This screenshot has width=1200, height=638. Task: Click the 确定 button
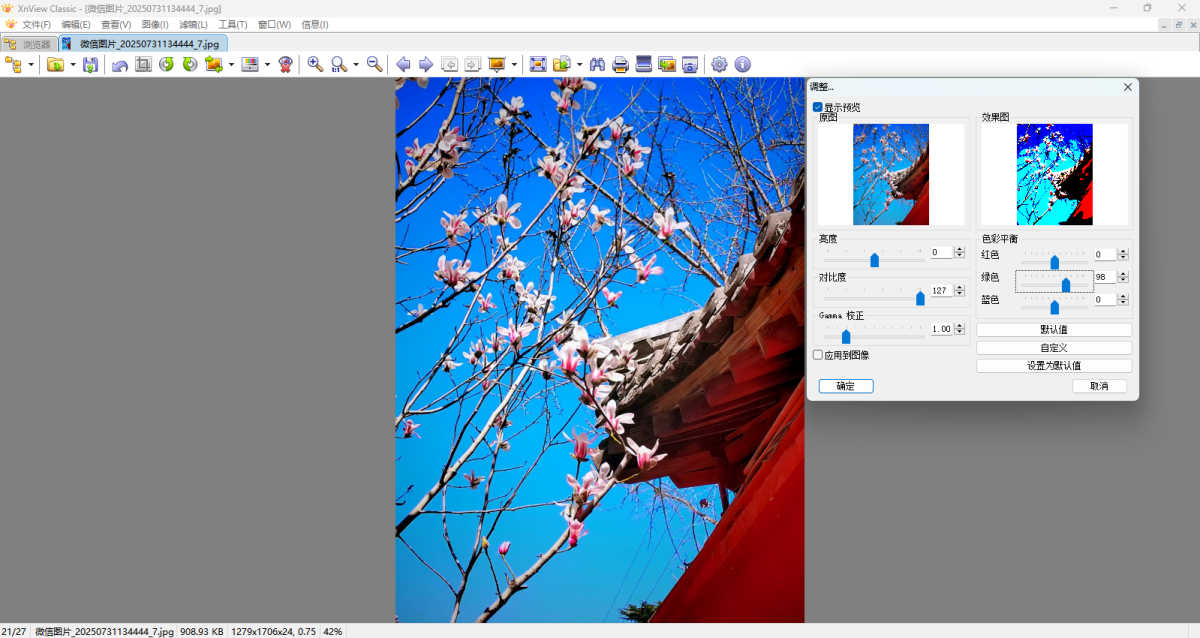845,386
